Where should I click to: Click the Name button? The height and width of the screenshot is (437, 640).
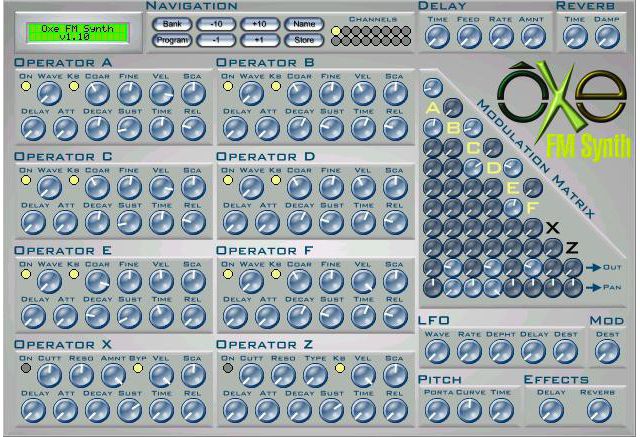[x=304, y=24]
